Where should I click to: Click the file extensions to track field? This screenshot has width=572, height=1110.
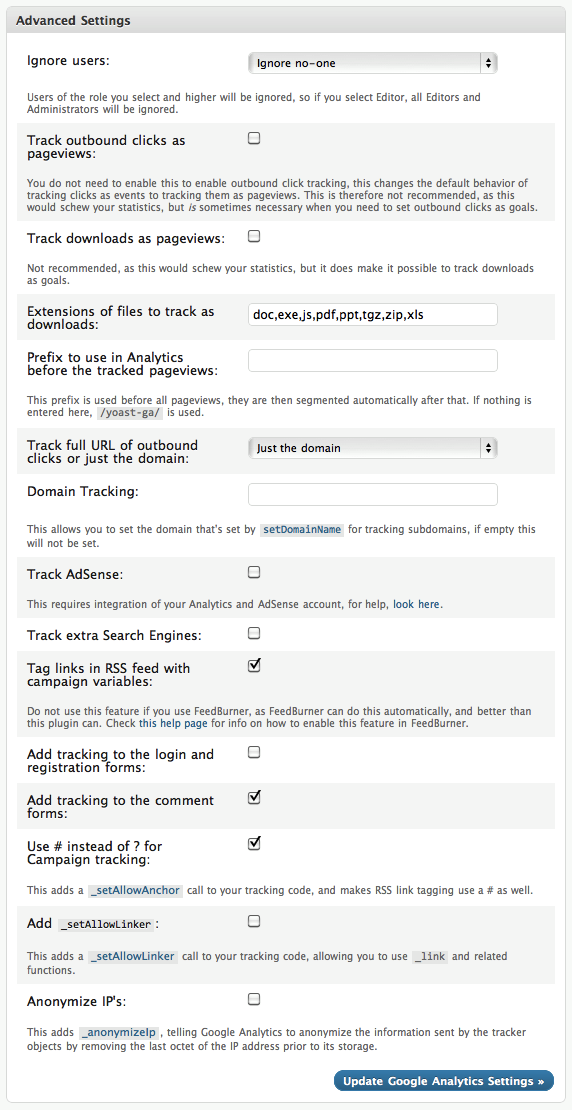372,314
